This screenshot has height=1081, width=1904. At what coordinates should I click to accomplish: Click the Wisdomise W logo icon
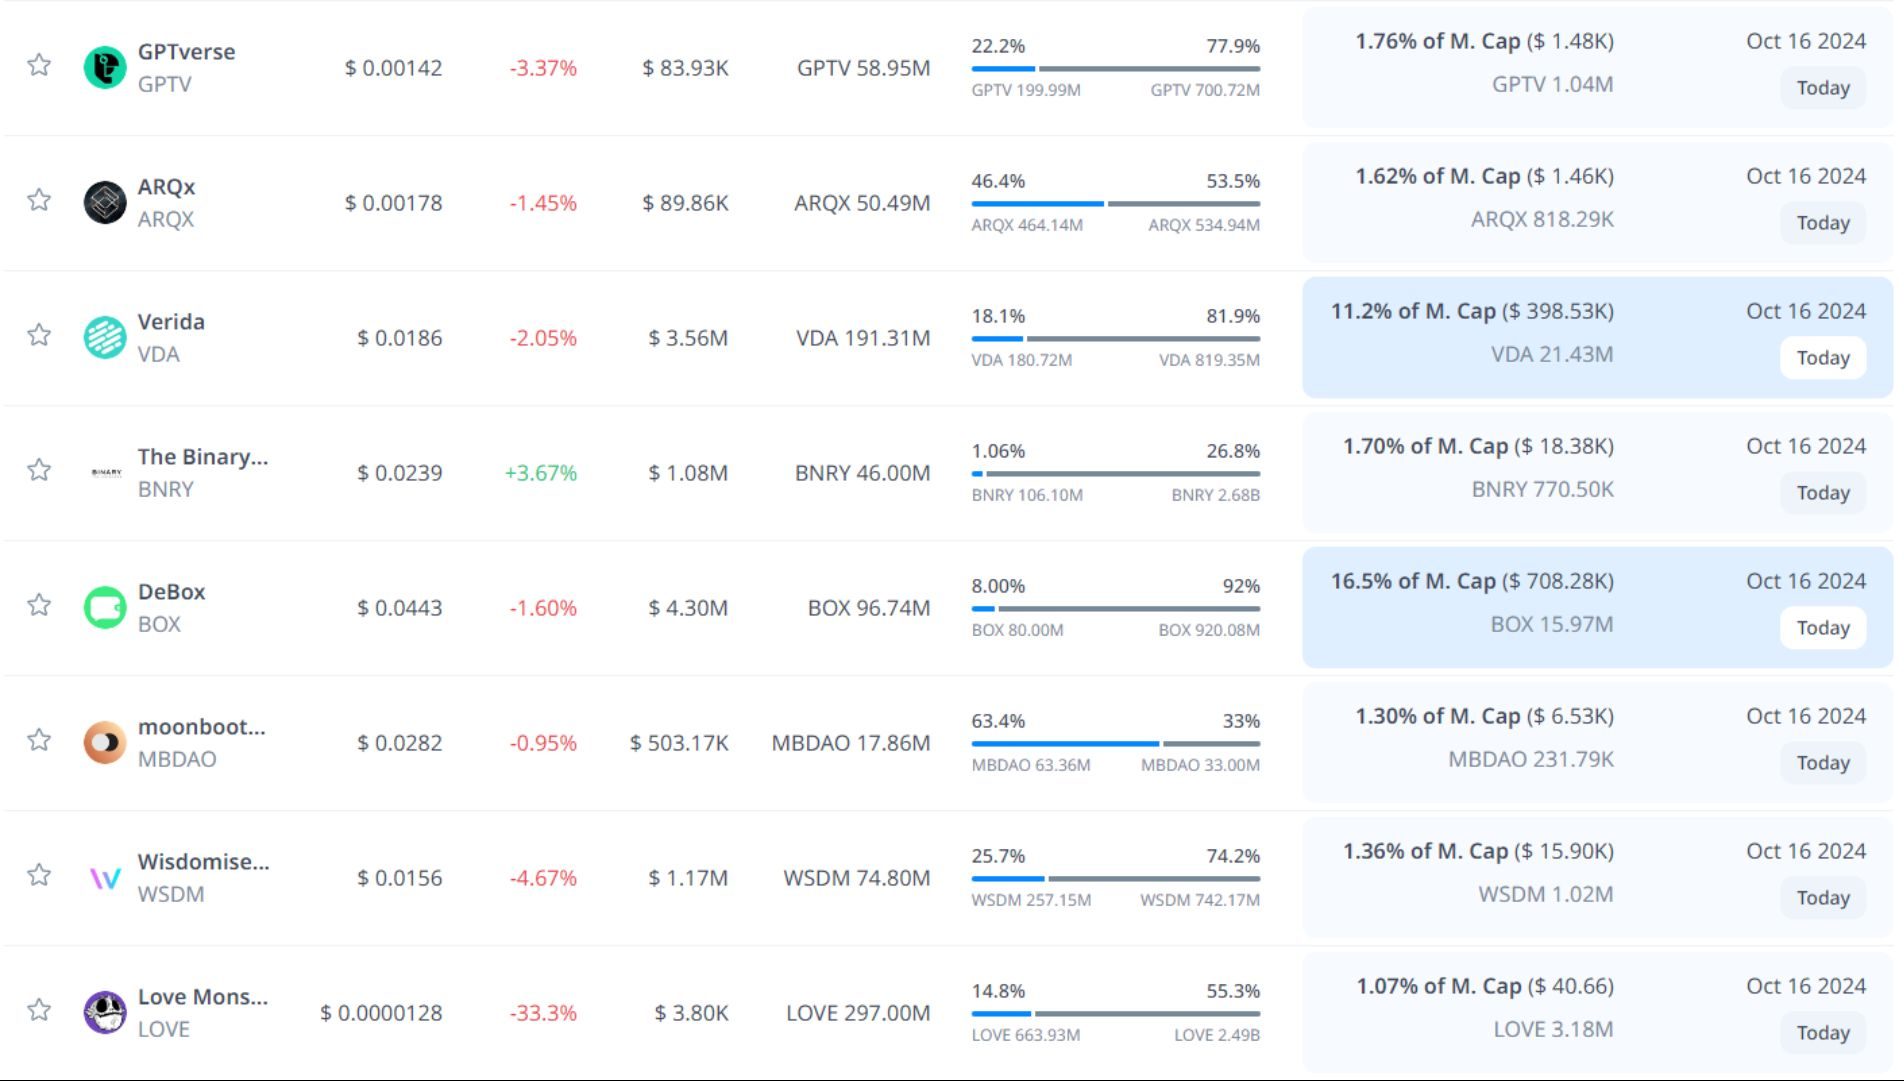pyautogui.click(x=105, y=878)
